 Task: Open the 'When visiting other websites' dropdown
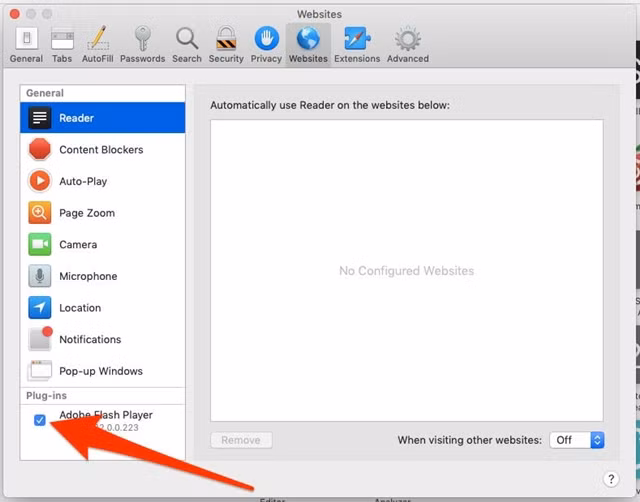pyautogui.click(x=579, y=440)
